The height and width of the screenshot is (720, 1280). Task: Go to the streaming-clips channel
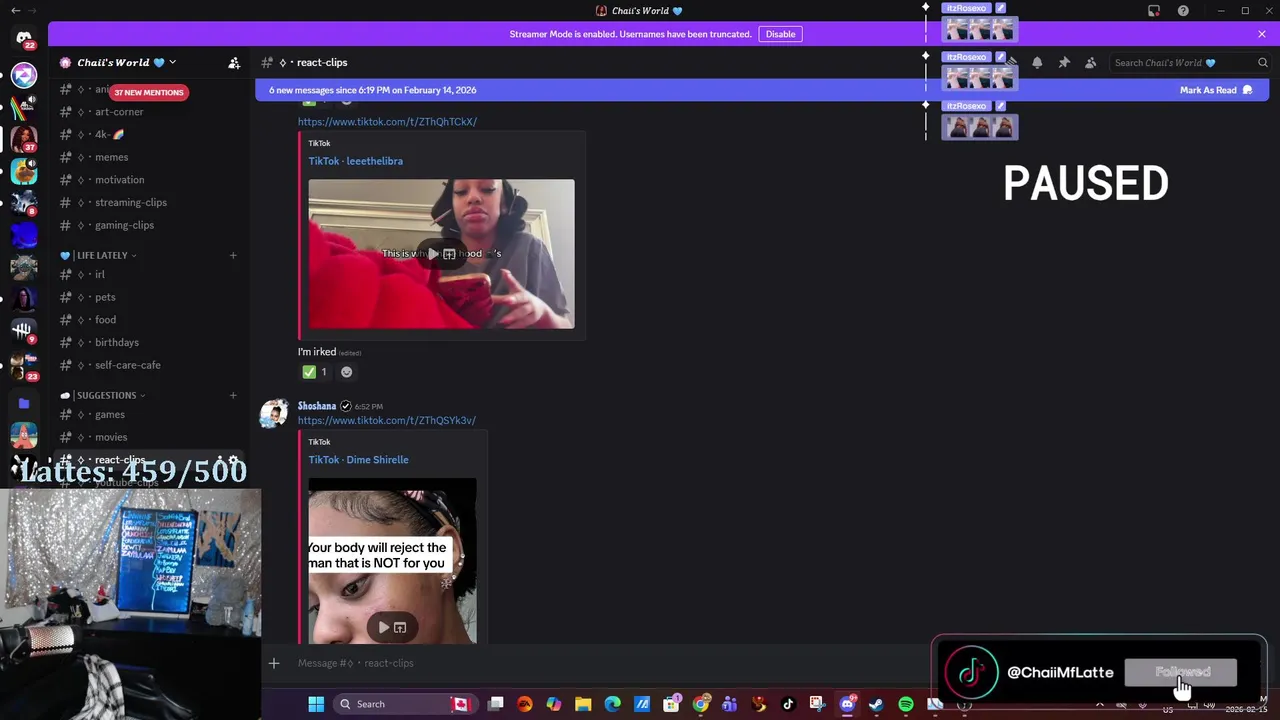pyautogui.click(x=130, y=202)
